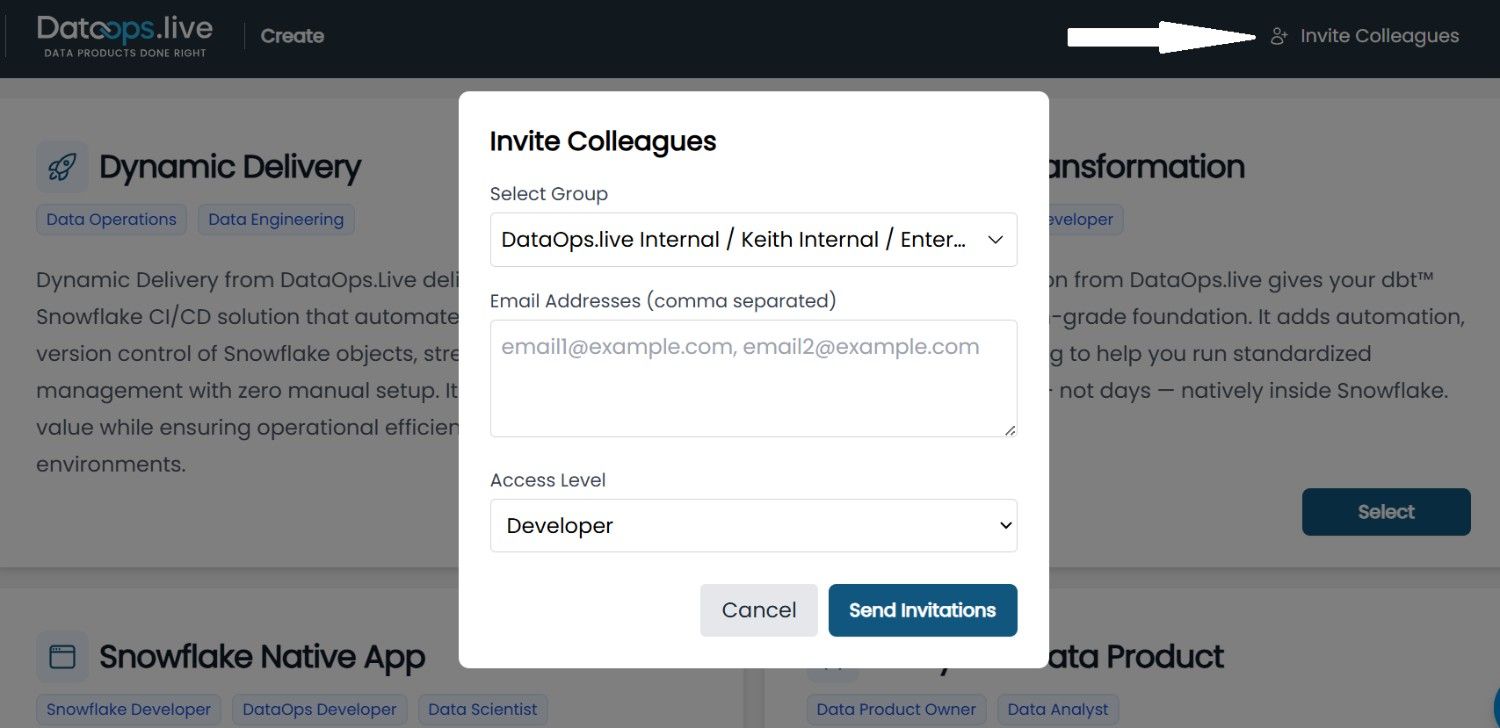Cancel the Invite Colleagues dialog

click(x=758, y=610)
